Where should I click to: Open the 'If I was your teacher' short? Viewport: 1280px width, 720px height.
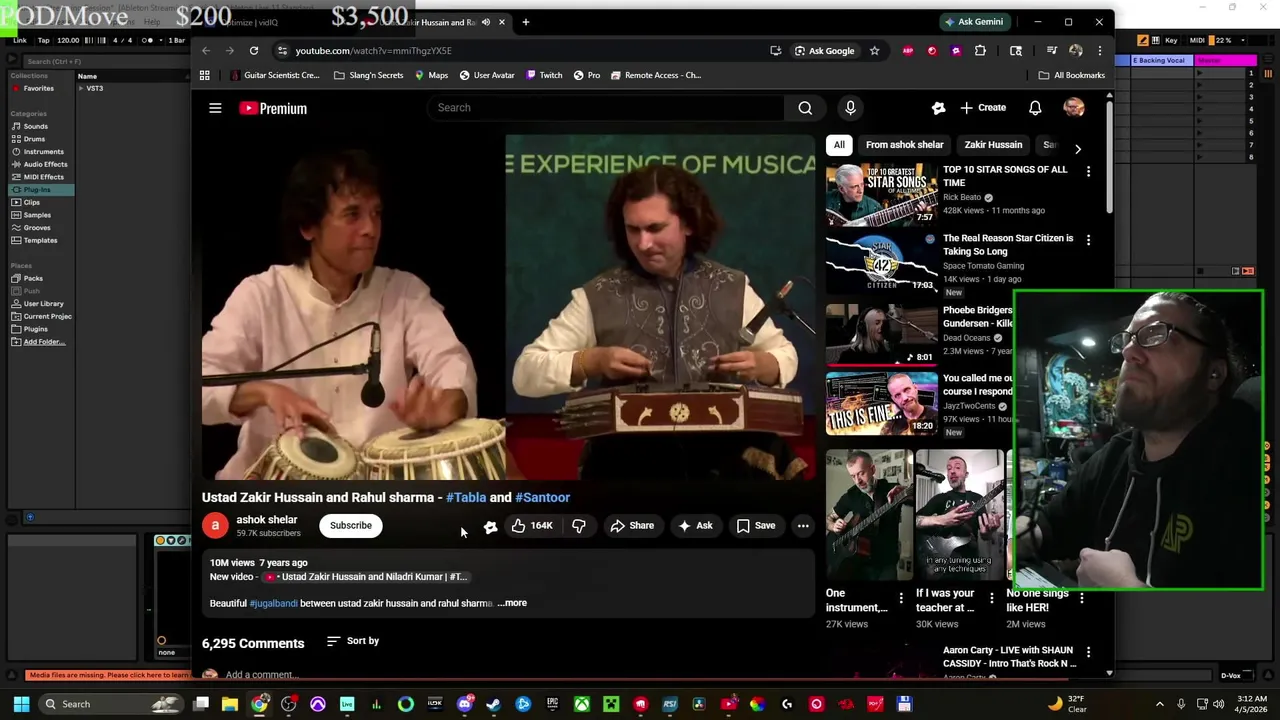click(x=959, y=515)
